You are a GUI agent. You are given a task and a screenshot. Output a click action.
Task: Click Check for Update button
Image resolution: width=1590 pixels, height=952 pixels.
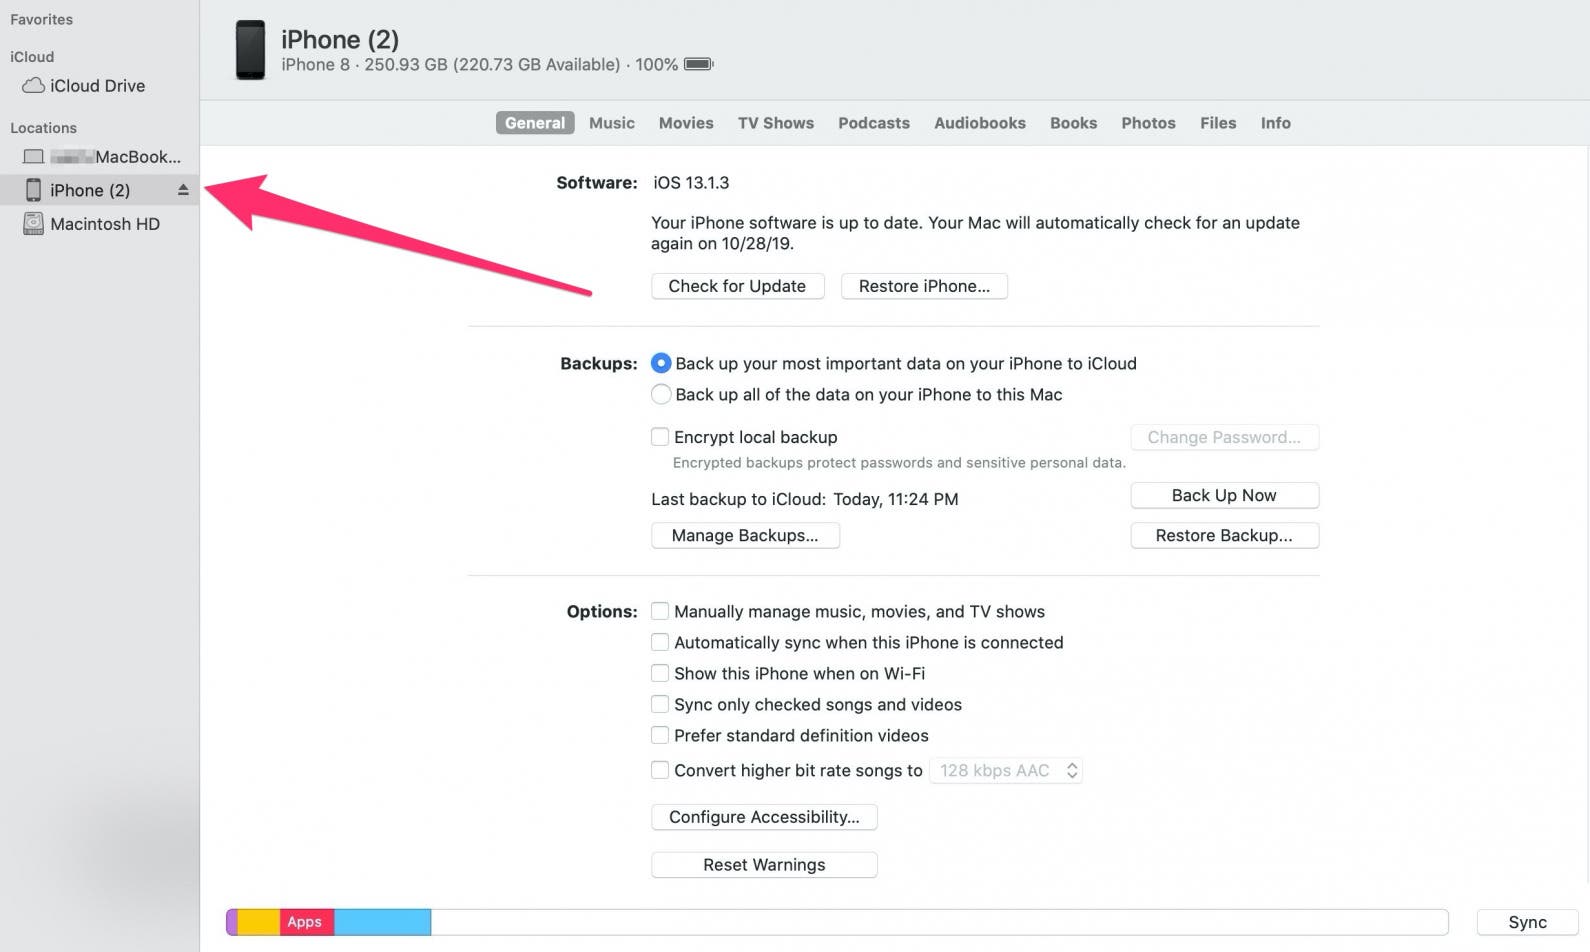[737, 286]
